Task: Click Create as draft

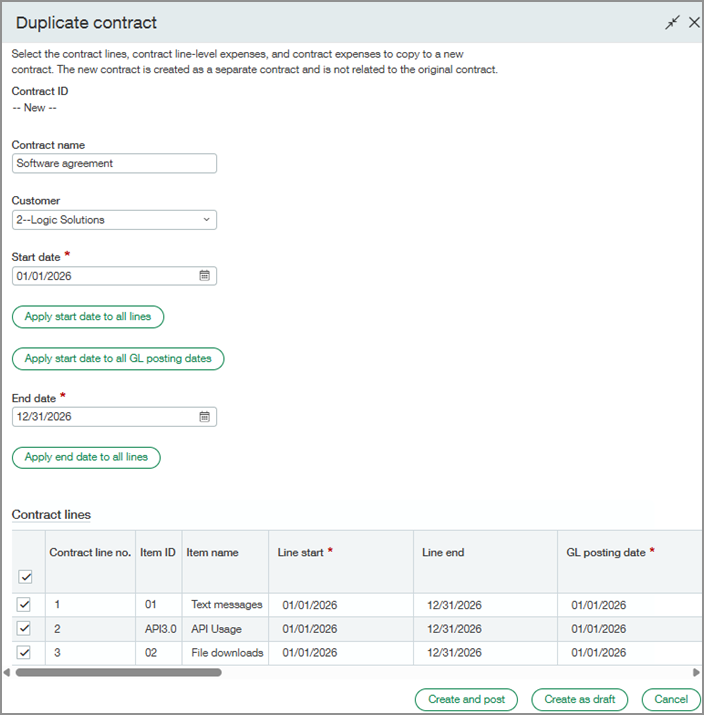Action: tap(580, 699)
